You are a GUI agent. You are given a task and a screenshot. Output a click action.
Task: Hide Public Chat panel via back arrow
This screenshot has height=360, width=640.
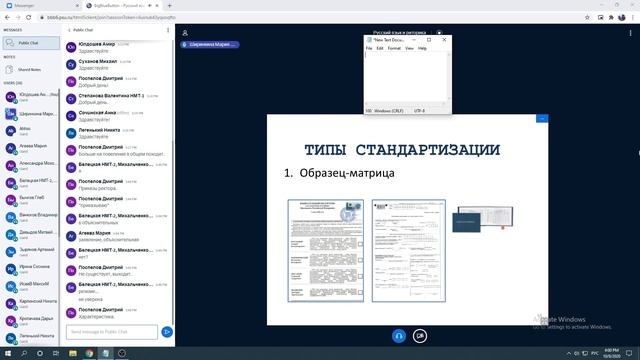click(x=80, y=30)
